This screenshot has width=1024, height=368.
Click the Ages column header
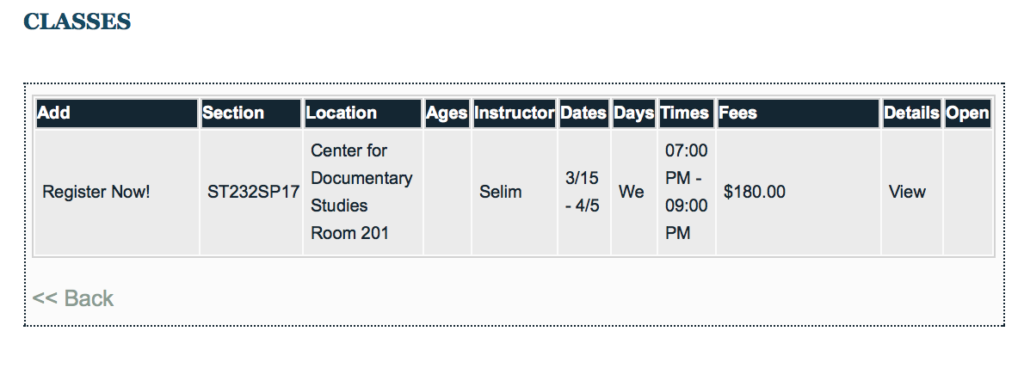pos(447,114)
